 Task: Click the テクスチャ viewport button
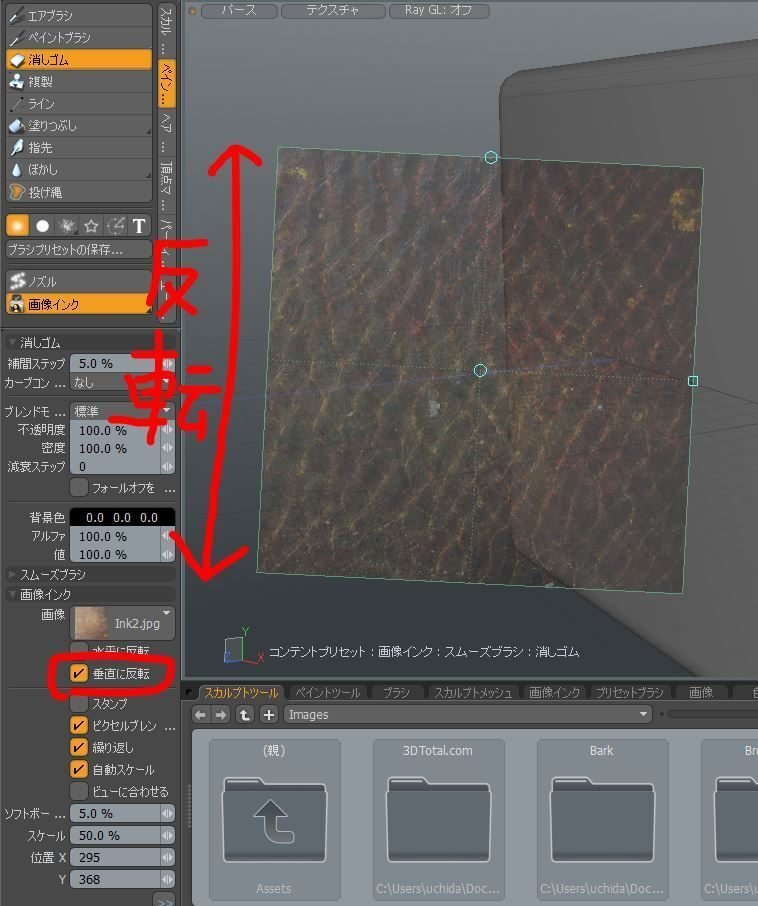pos(333,10)
